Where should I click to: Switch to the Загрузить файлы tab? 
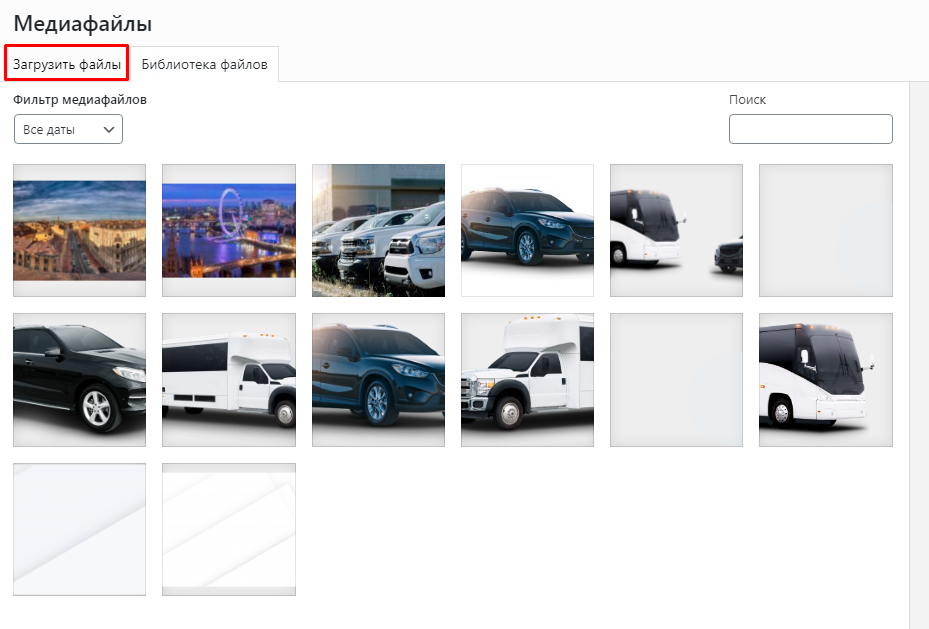tap(67, 65)
